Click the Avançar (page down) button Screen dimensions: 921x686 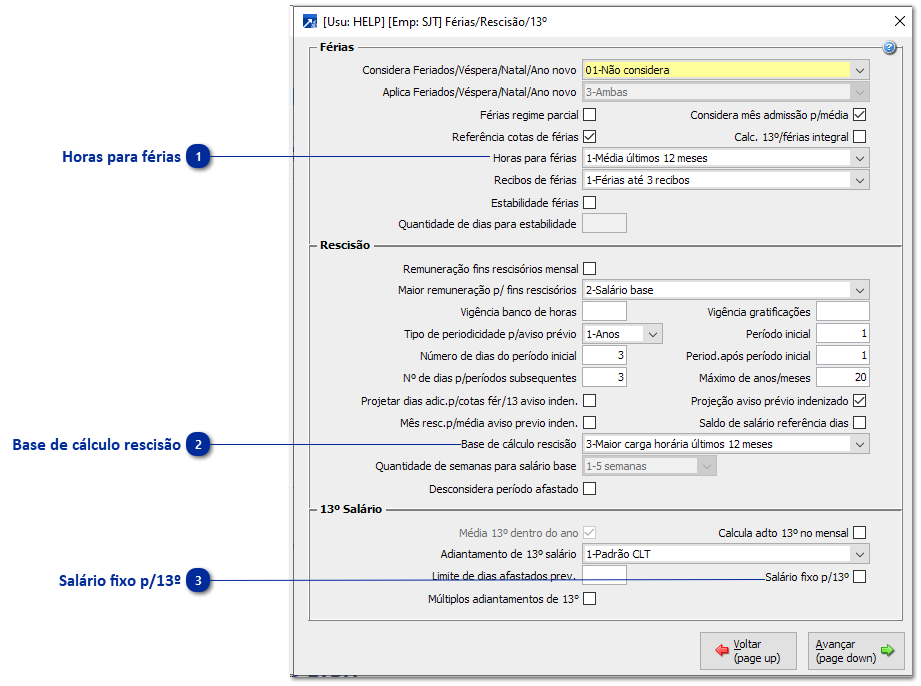pyautogui.click(x=856, y=651)
